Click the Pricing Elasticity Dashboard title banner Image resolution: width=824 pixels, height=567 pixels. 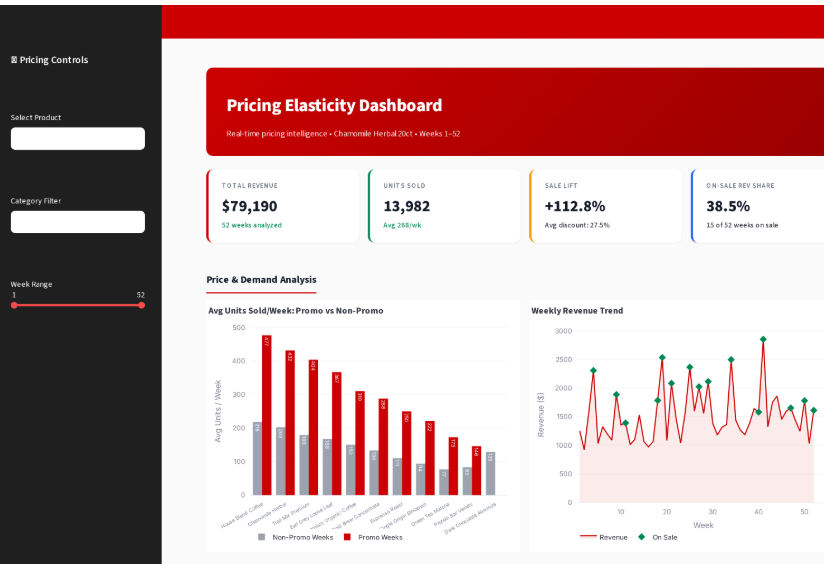[x=334, y=105]
